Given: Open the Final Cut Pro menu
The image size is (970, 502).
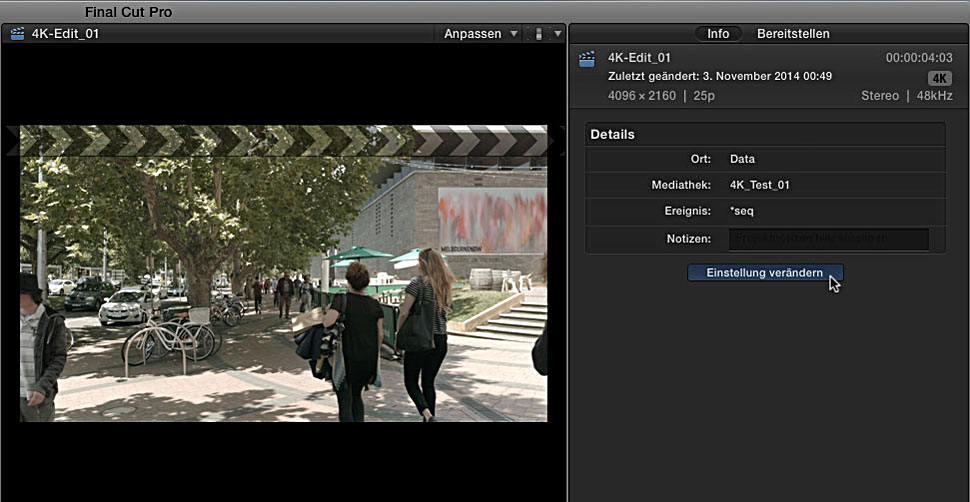Looking at the screenshot, I should pyautogui.click(x=128, y=11).
